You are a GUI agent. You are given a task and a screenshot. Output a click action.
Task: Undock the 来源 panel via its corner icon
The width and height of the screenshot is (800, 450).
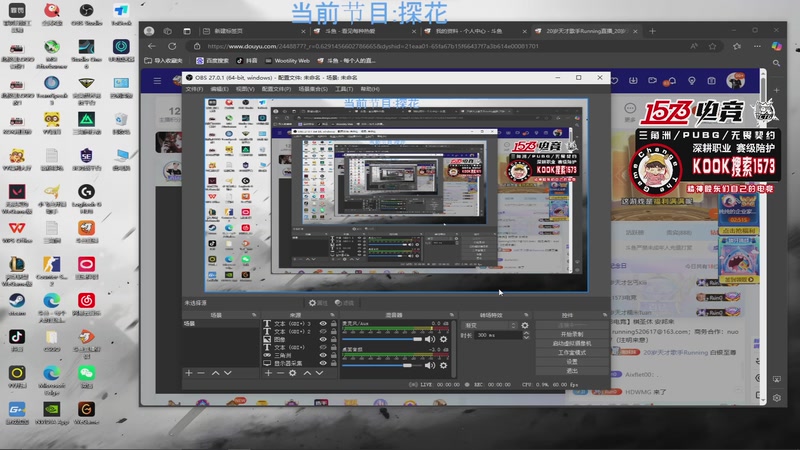point(333,315)
